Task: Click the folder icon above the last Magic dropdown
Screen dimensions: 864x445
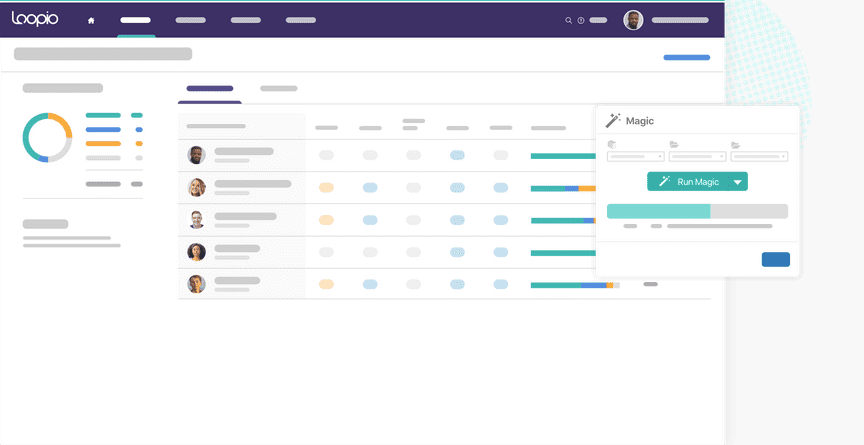Action: pyautogui.click(x=736, y=145)
